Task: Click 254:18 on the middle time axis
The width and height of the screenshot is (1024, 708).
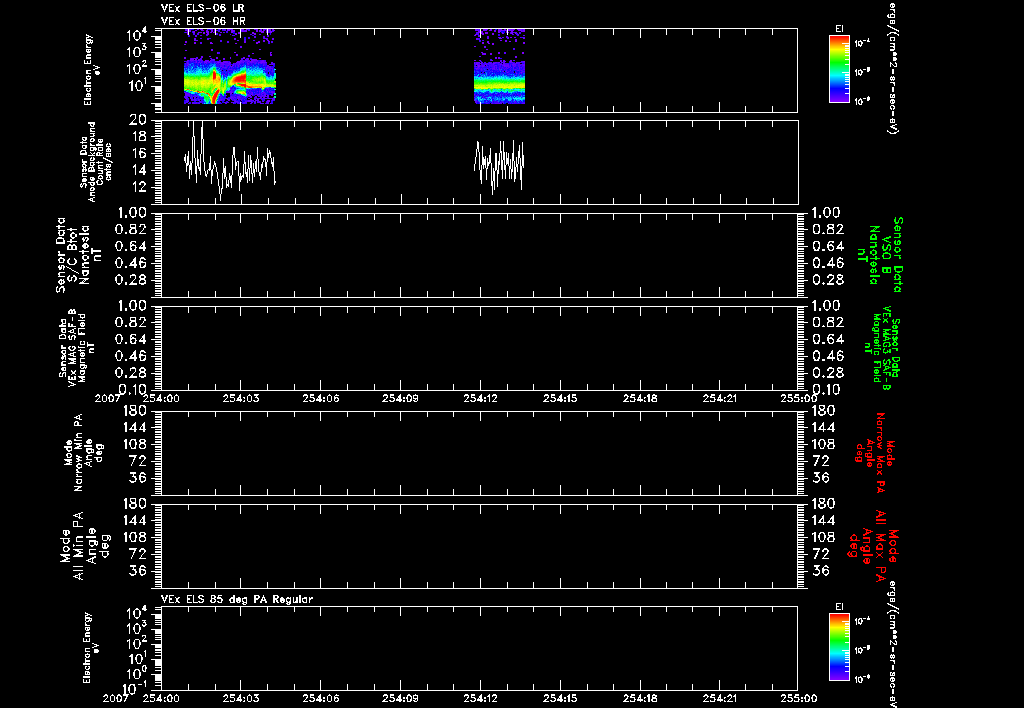Action: click(x=641, y=398)
